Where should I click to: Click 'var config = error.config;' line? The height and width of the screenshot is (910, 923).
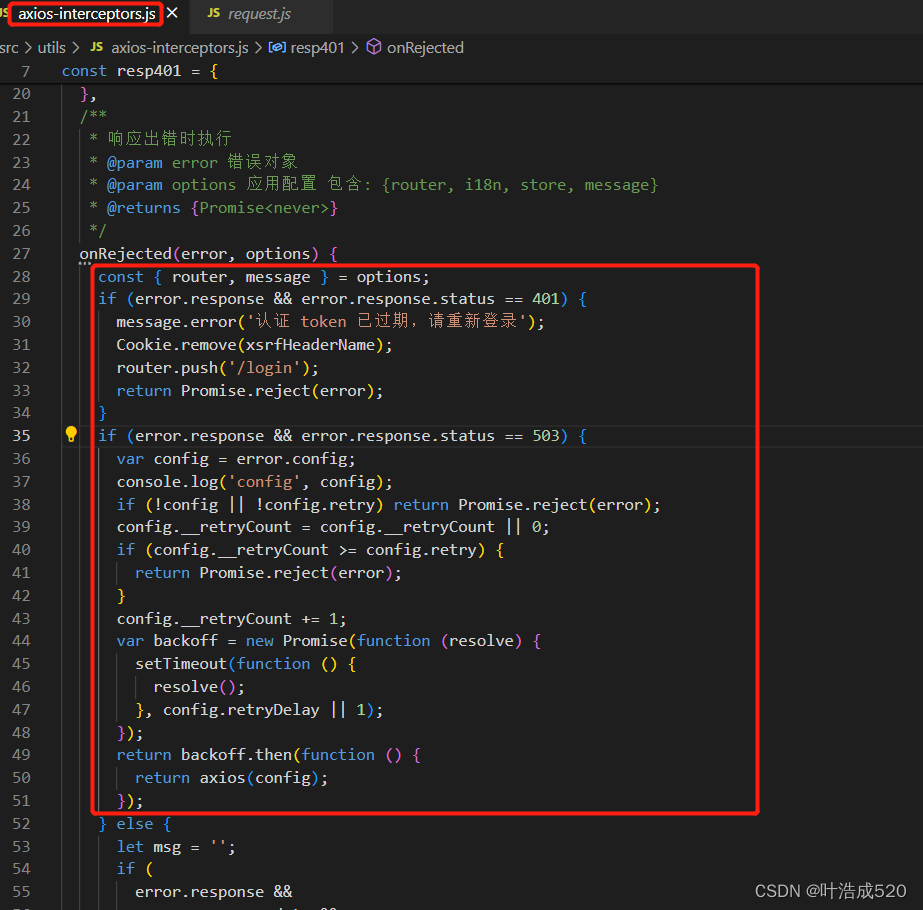[x=236, y=459]
